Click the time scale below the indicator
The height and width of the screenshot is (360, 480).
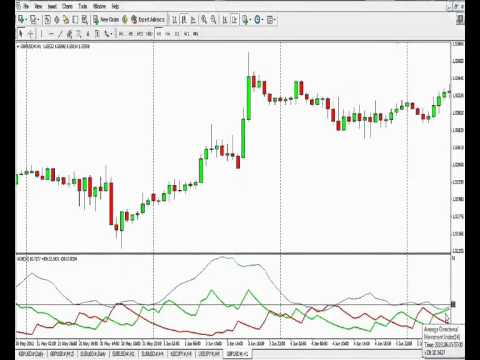218,343
